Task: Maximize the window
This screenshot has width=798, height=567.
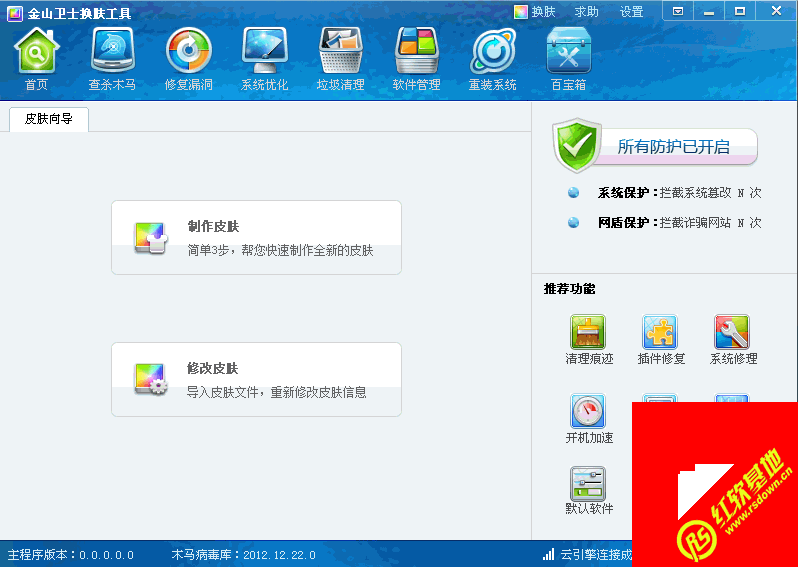Action: [740, 11]
